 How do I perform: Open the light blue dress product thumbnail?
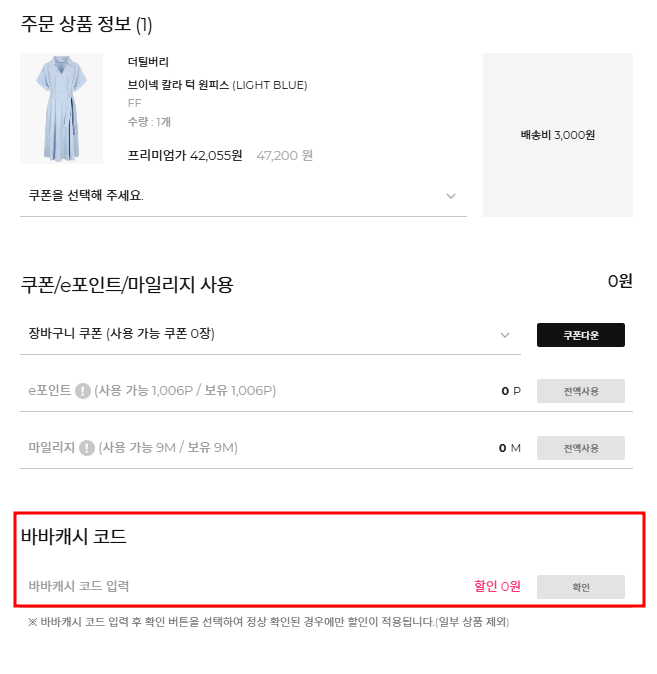pyautogui.click(x=61, y=108)
